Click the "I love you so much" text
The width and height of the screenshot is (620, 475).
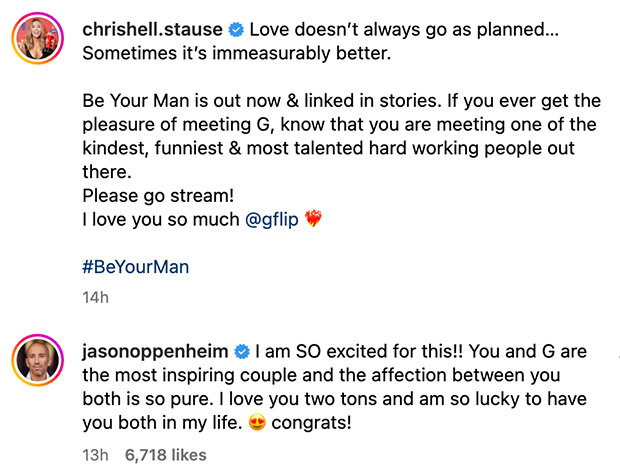160,220
